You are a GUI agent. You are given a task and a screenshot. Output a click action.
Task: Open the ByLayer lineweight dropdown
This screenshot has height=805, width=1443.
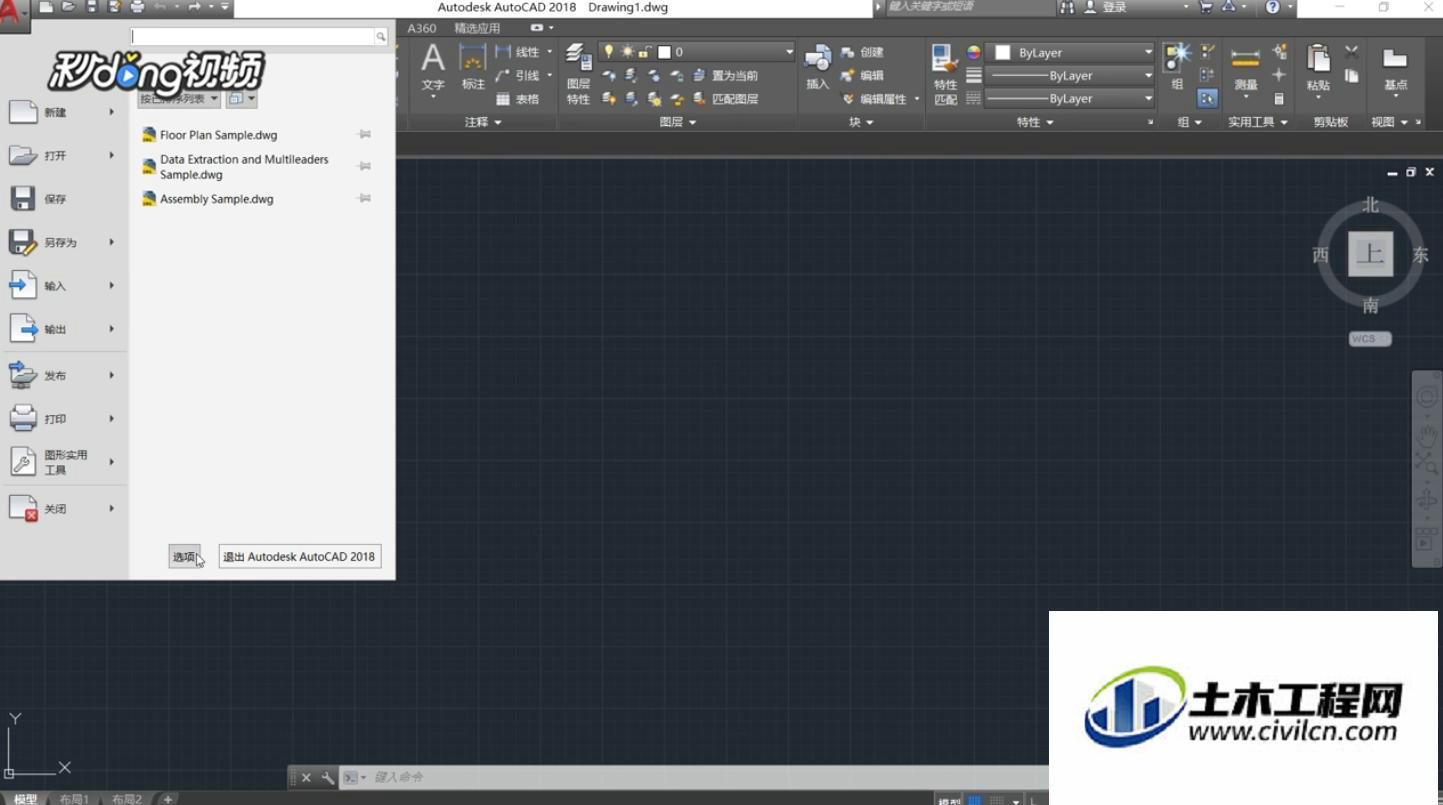[1070, 76]
